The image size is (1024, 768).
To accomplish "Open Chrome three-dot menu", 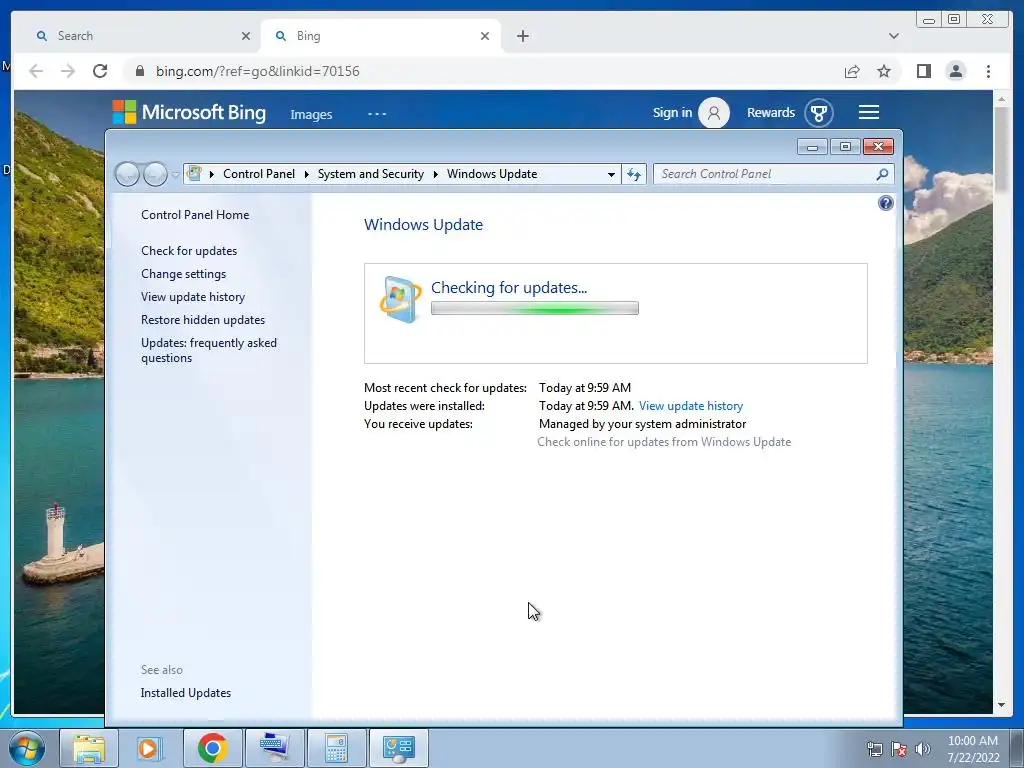I will pyautogui.click(x=988, y=71).
